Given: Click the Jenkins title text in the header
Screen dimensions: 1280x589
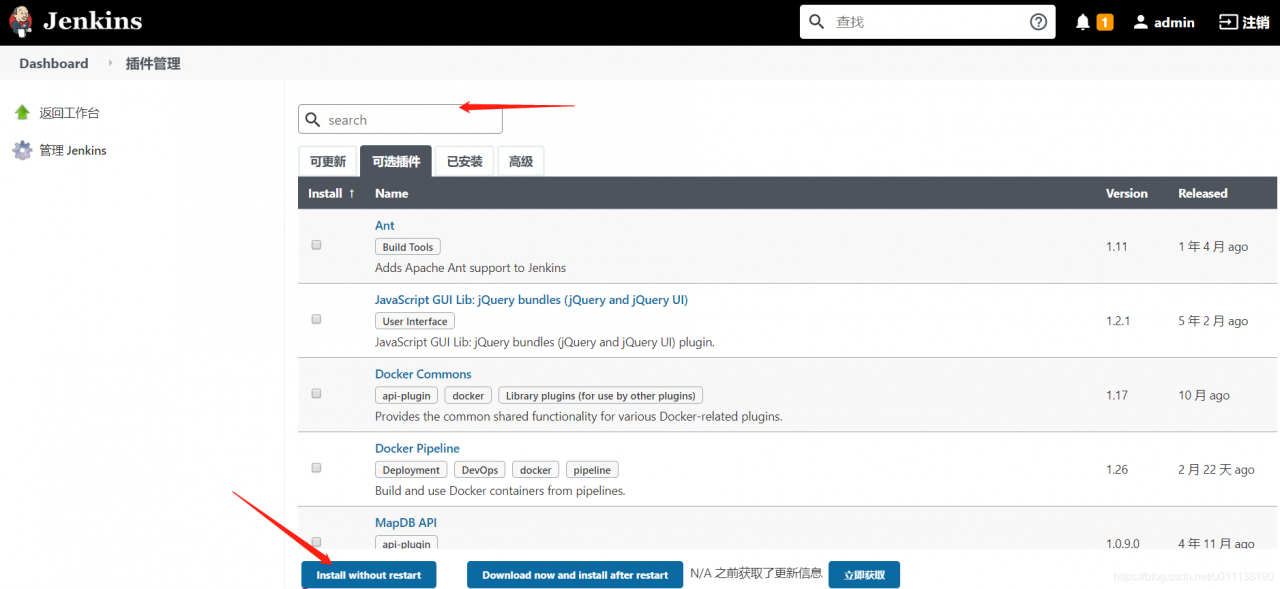Looking at the screenshot, I should pyautogui.click(x=93, y=21).
